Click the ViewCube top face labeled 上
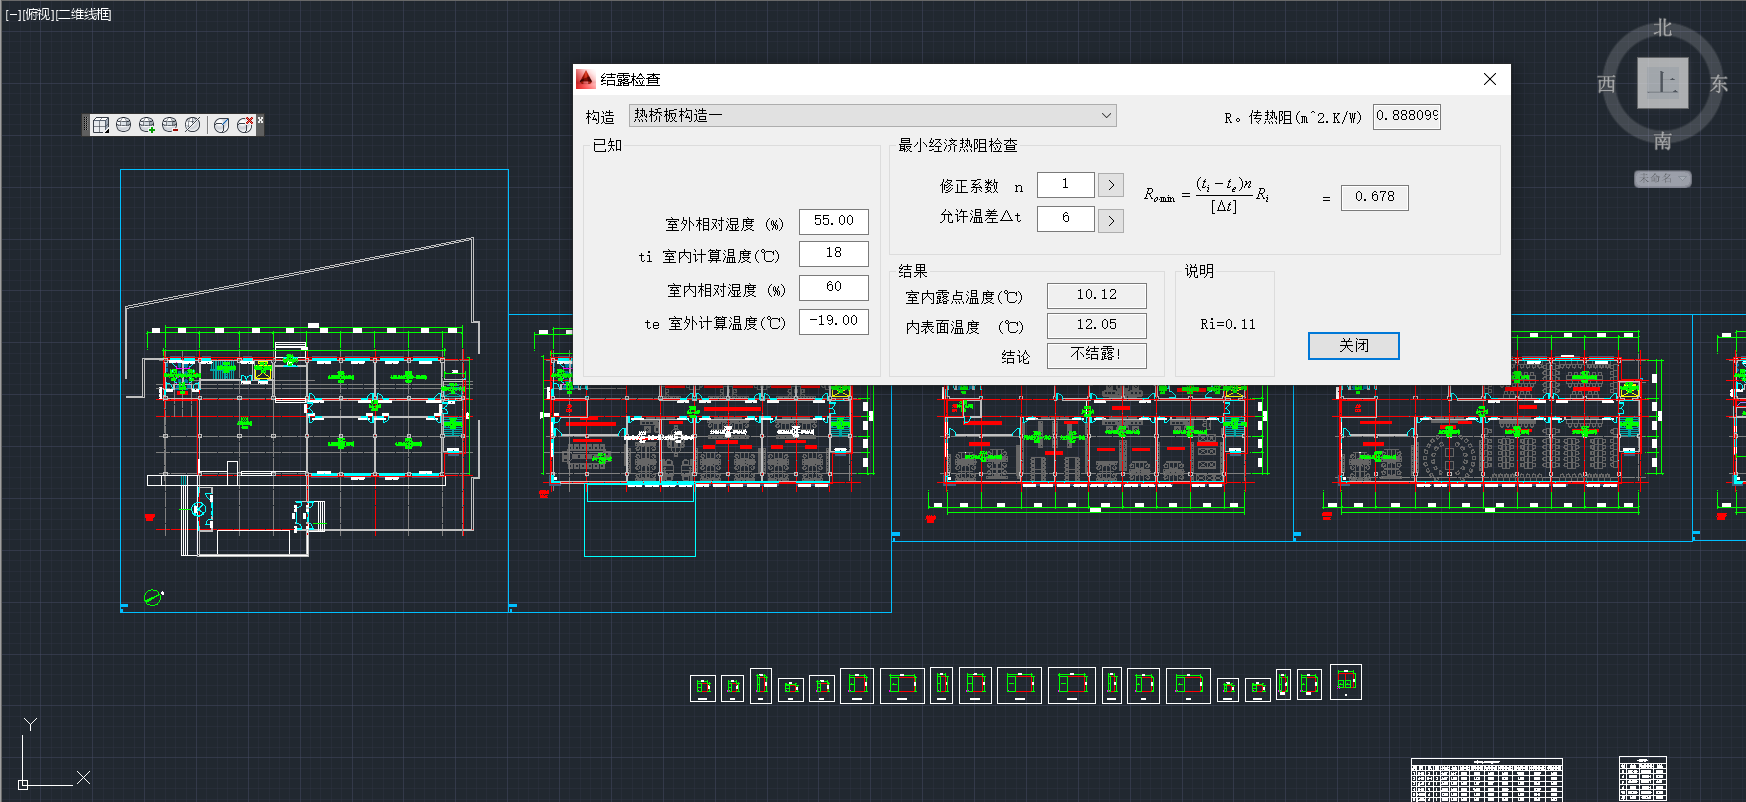This screenshot has width=1746, height=802. click(x=1662, y=82)
